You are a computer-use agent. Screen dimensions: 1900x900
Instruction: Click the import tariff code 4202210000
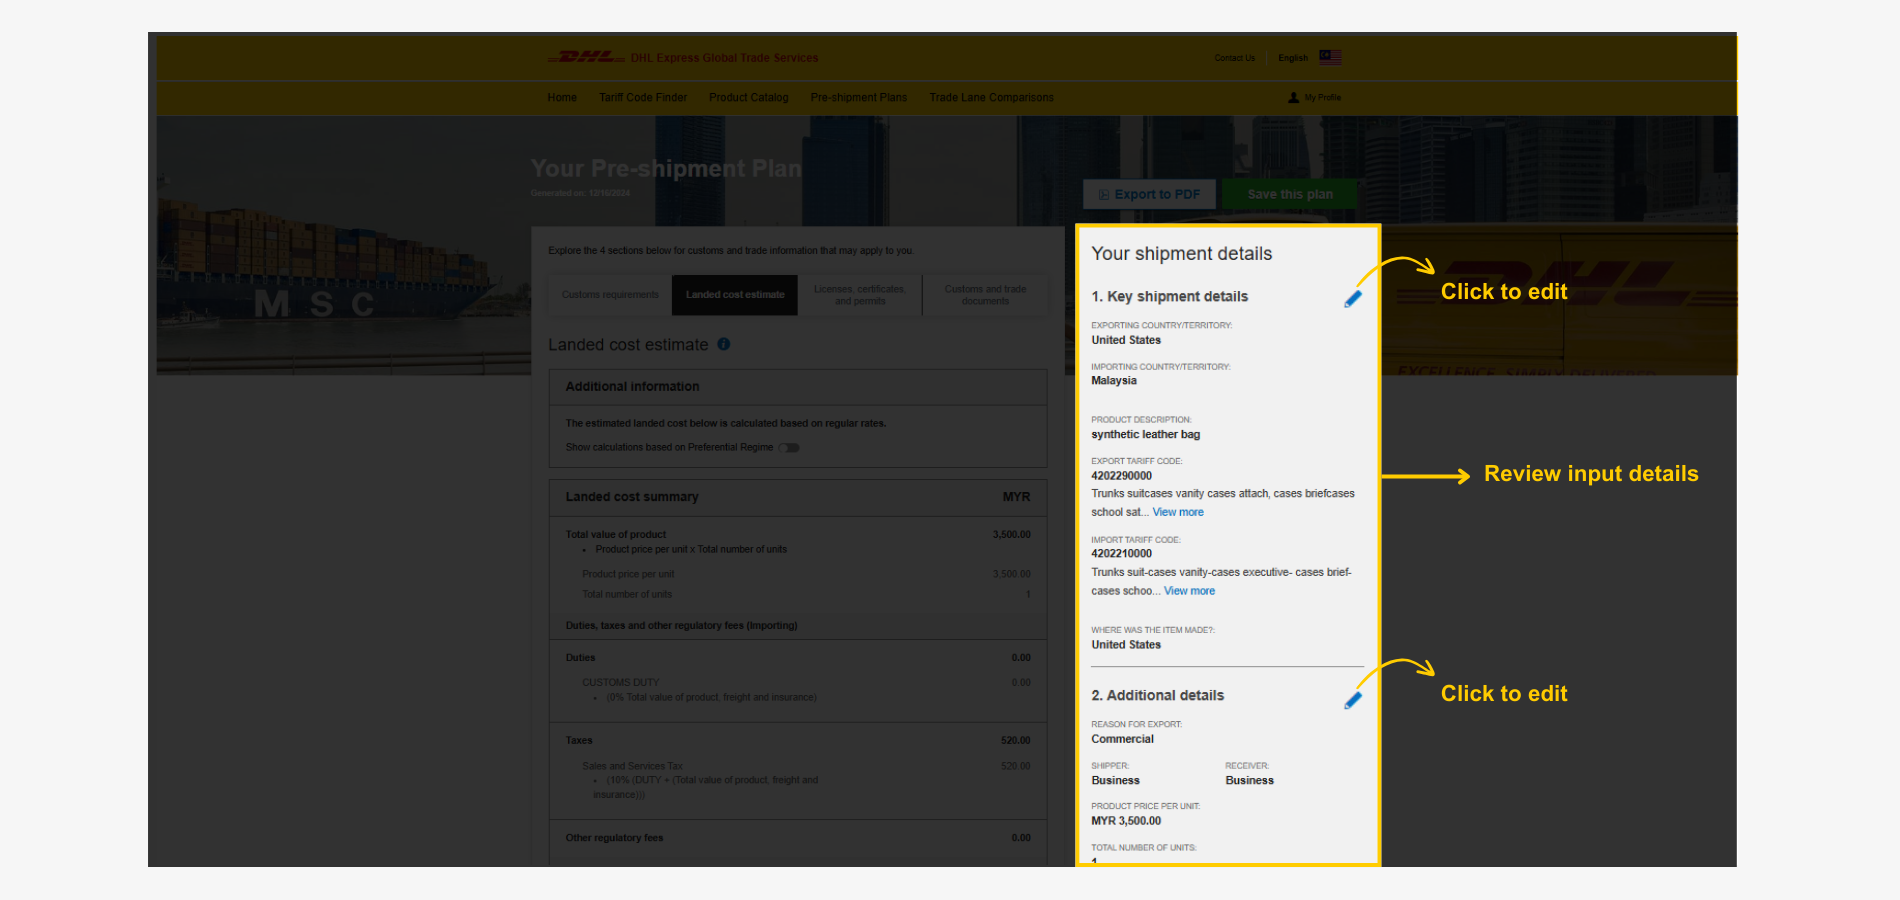point(1121,554)
